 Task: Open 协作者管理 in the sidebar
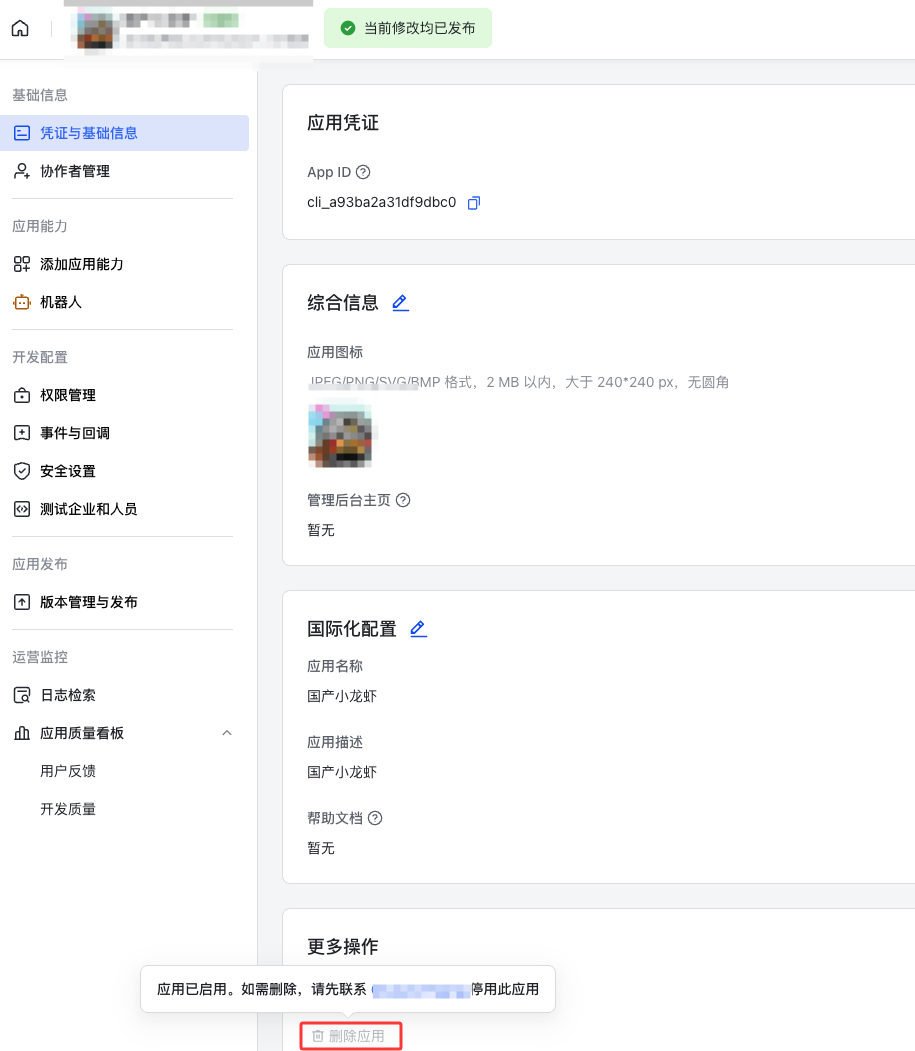pyautogui.click(x=74, y=171)
